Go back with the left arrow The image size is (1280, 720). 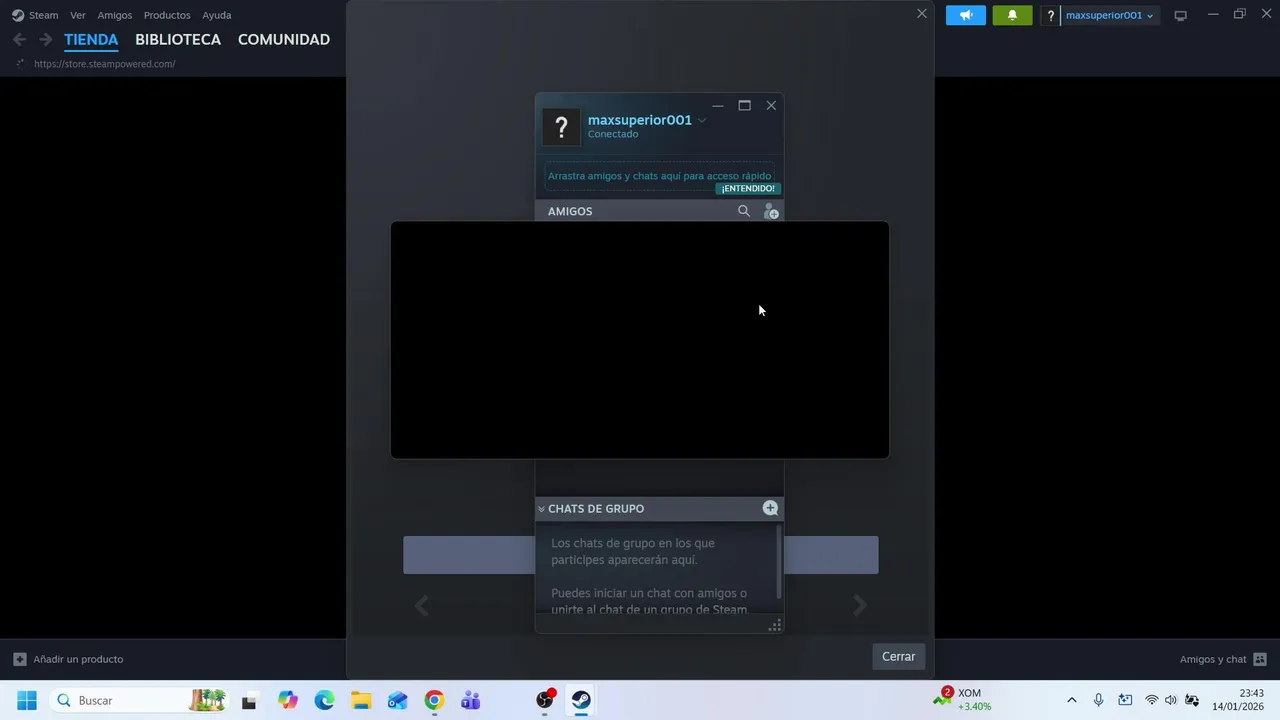[19, 39]
